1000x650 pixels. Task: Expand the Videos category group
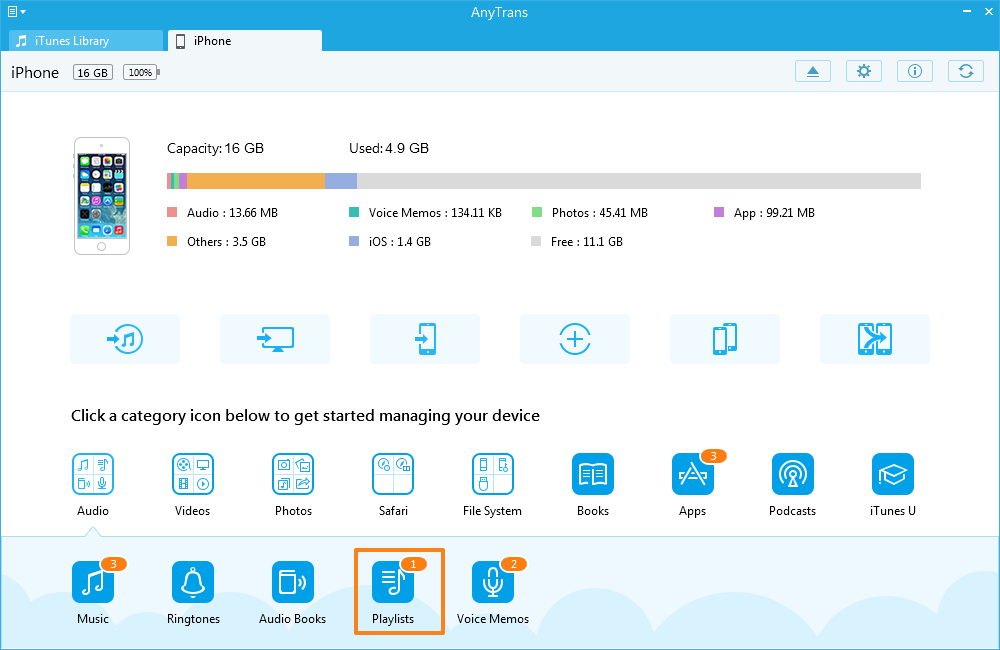(x=193, y=474)
